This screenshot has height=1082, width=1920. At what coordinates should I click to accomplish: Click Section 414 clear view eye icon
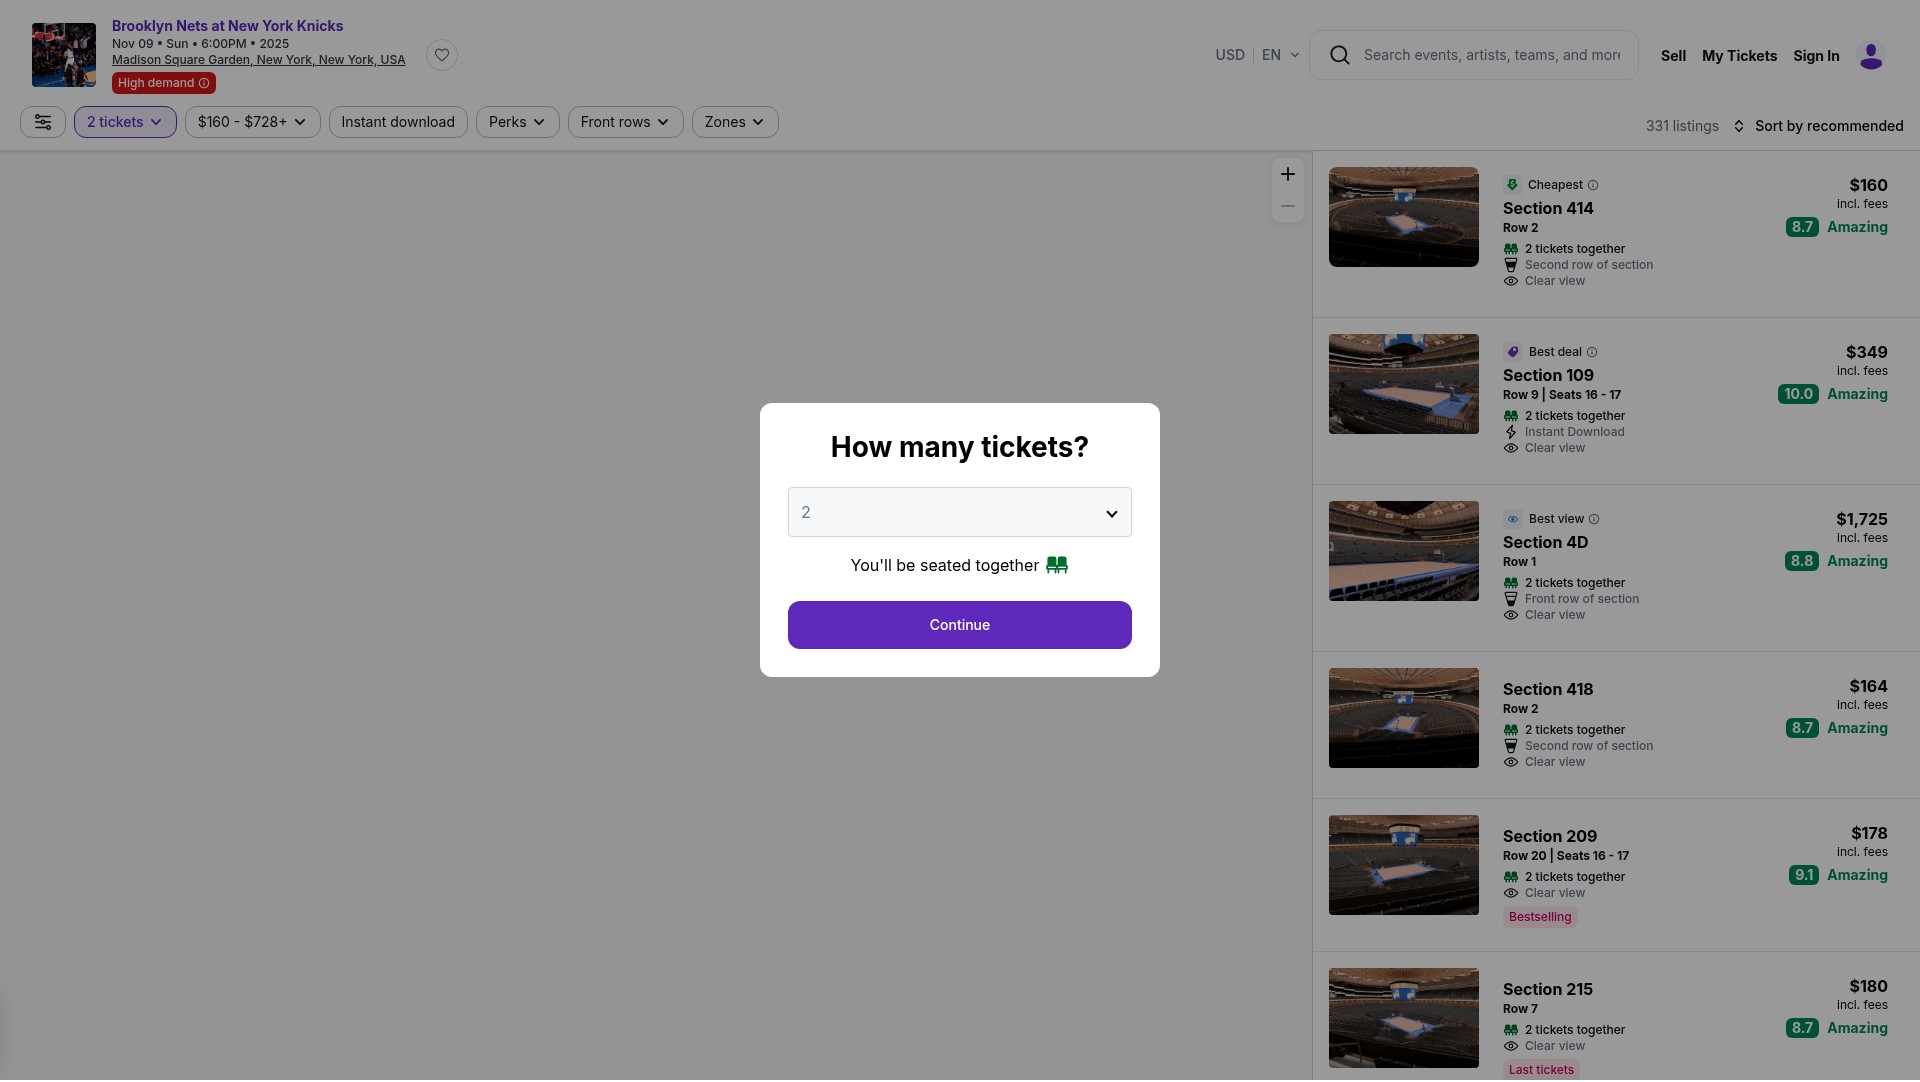[x=1511, y=281]
